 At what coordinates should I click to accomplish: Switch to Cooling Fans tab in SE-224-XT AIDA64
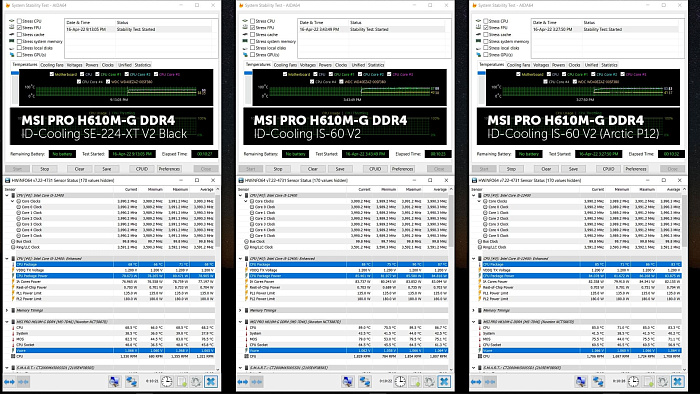point(52,65)
